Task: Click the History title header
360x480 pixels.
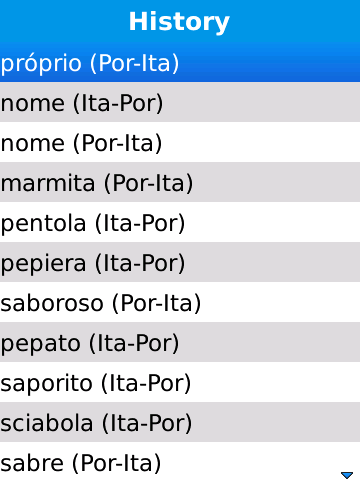Action: (x=179, y=22)
